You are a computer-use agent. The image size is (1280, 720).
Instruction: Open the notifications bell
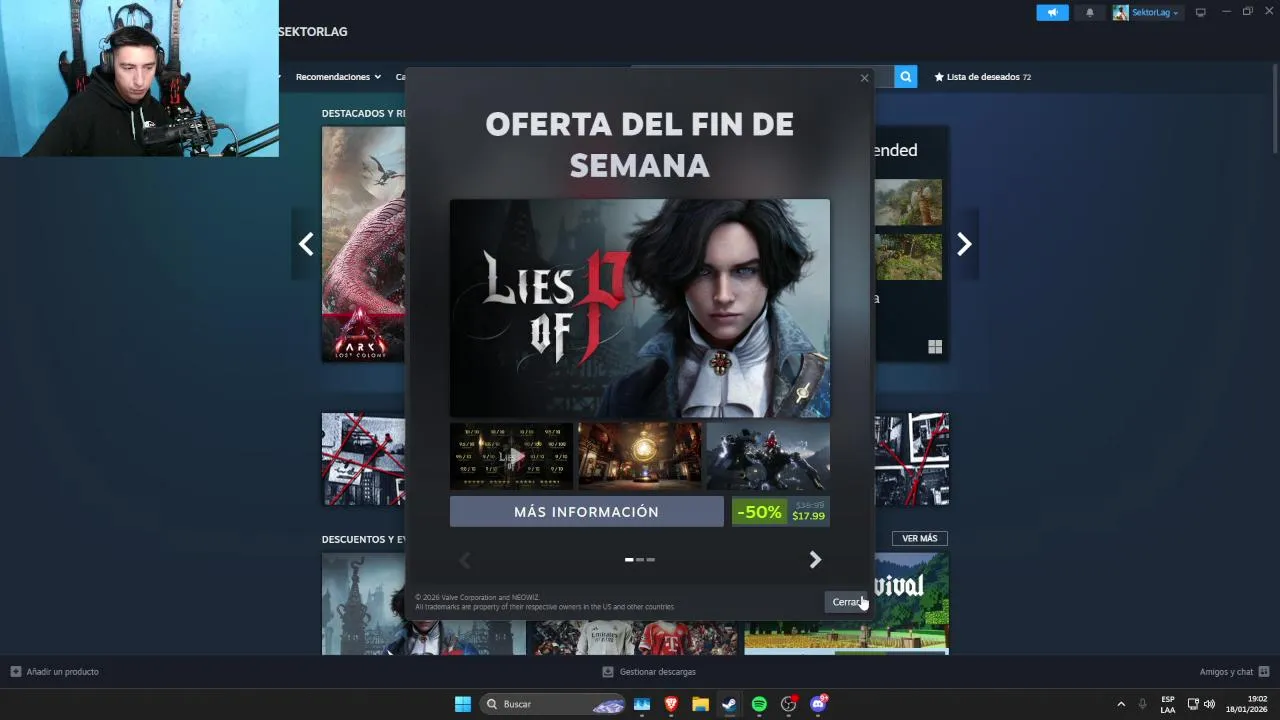1090,12
